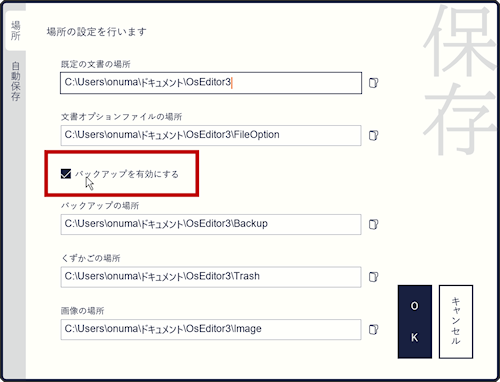
Task: Click browse icon beside the Image path
Action: coord(373,330)
